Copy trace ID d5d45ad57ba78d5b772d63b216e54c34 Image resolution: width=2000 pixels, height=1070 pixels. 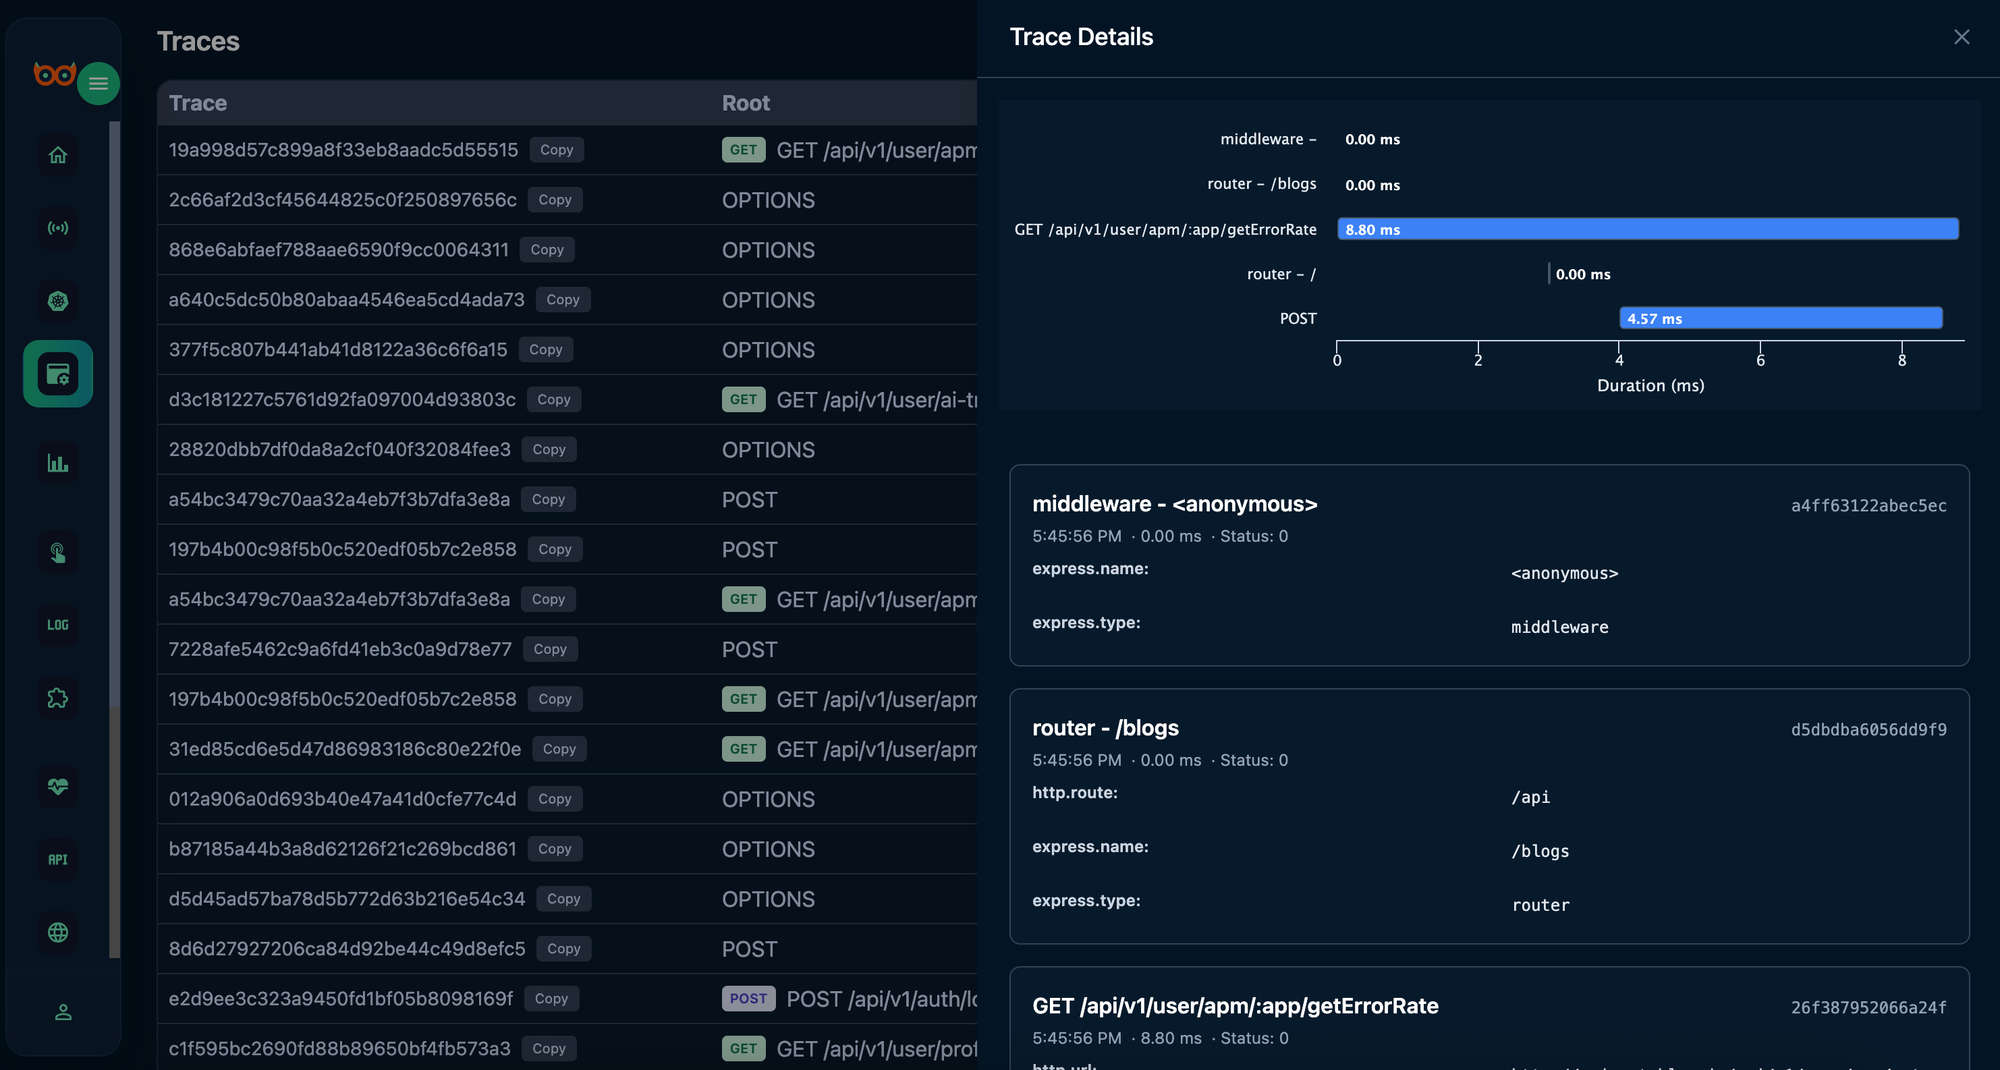(x=564, y=899)
